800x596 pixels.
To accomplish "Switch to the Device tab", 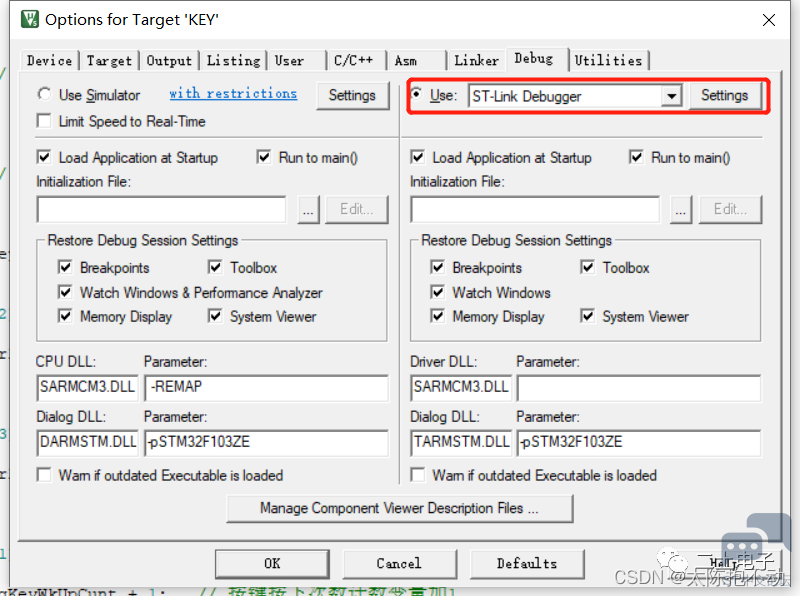I will pos(49,61).
